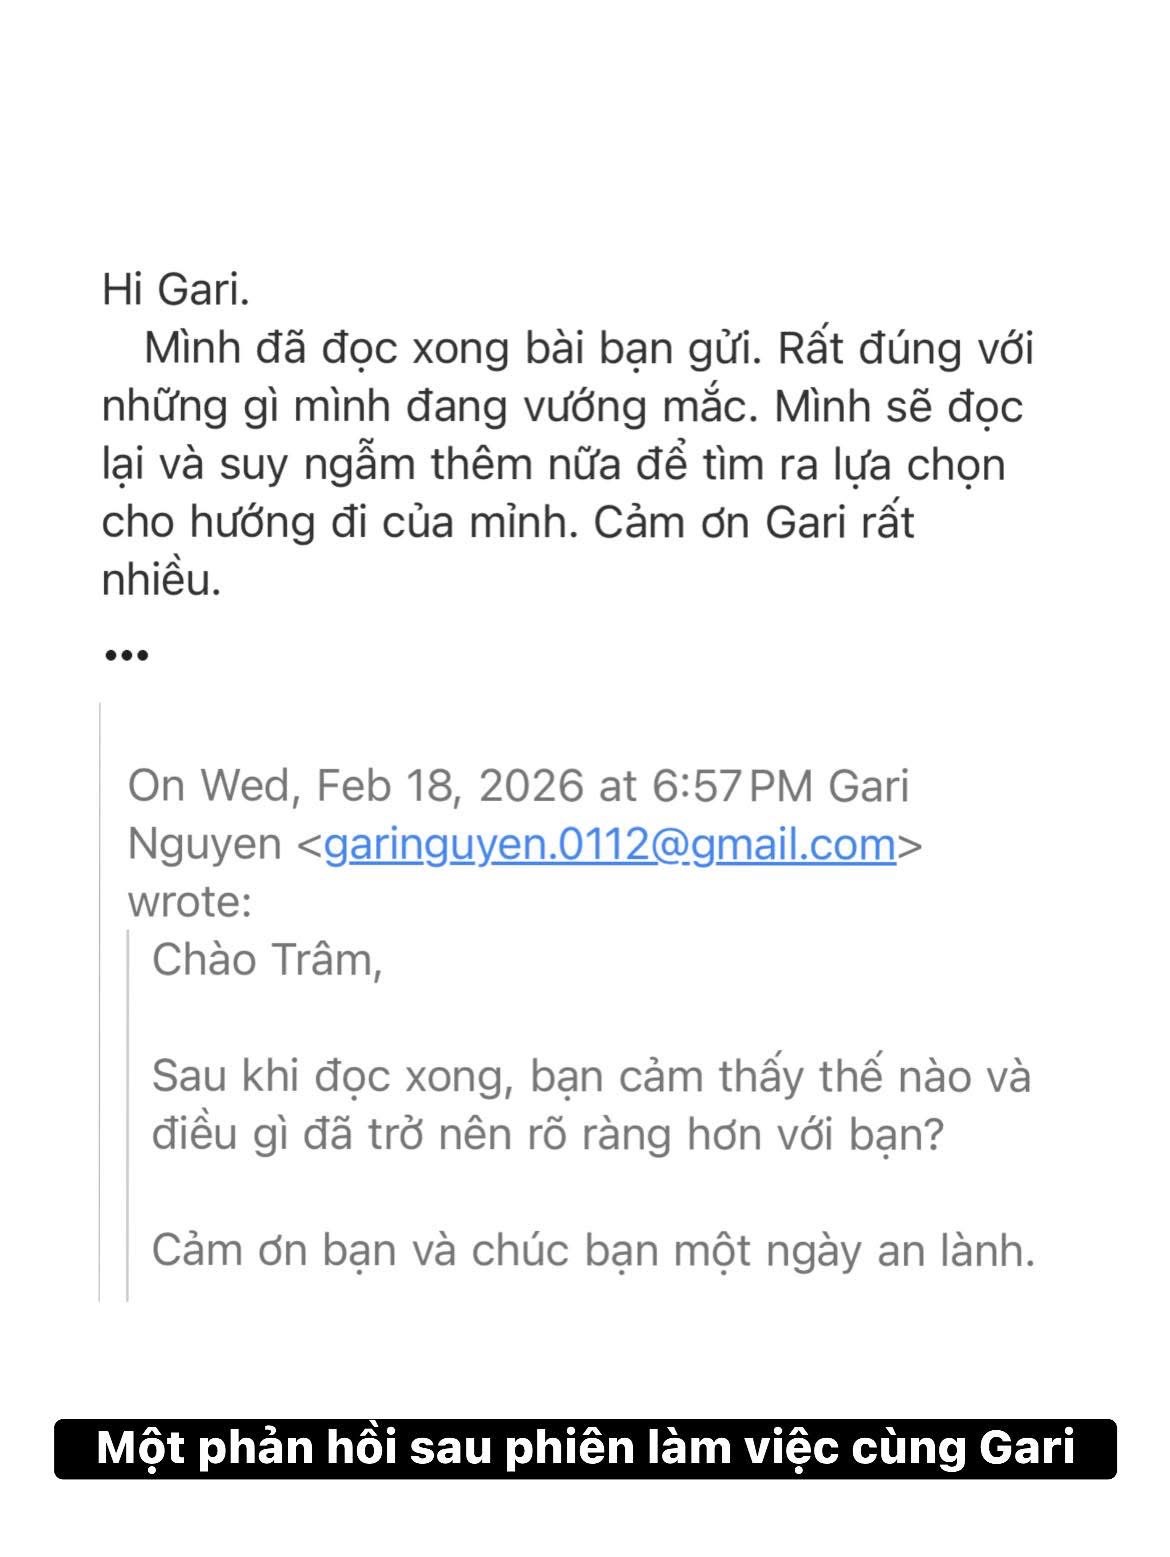Click the sender name "Nguyen" before the email
The height and width of the screenshot is (1557, 1170).
click(205, 844)
